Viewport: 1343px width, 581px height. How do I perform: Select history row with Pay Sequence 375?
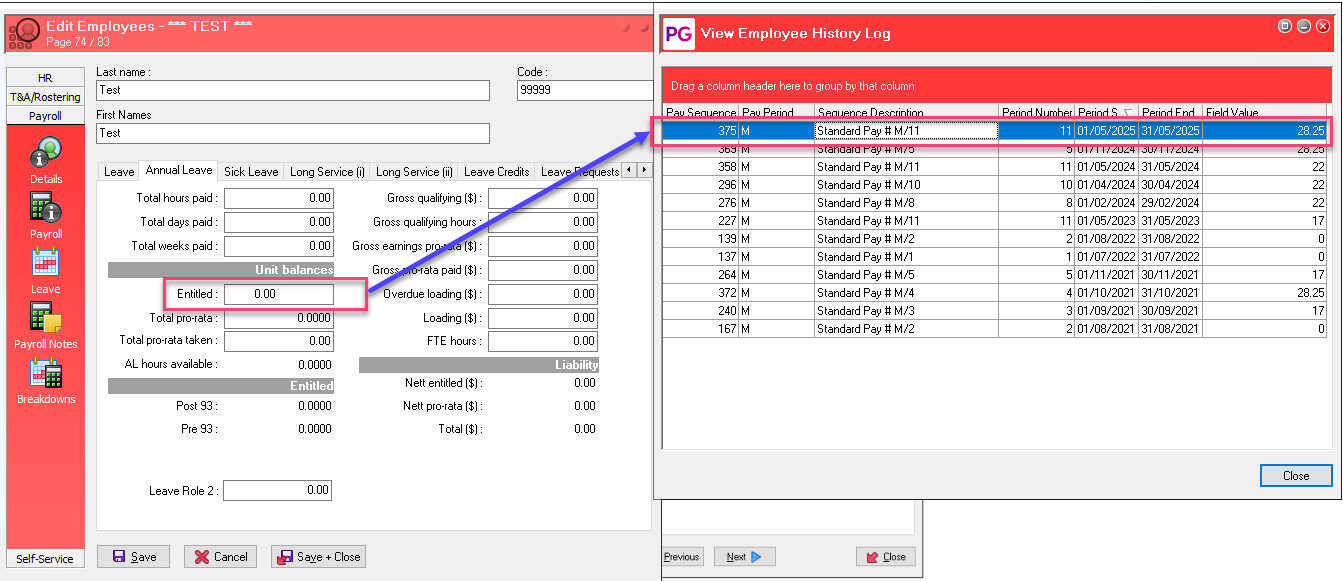pos(996,130)
